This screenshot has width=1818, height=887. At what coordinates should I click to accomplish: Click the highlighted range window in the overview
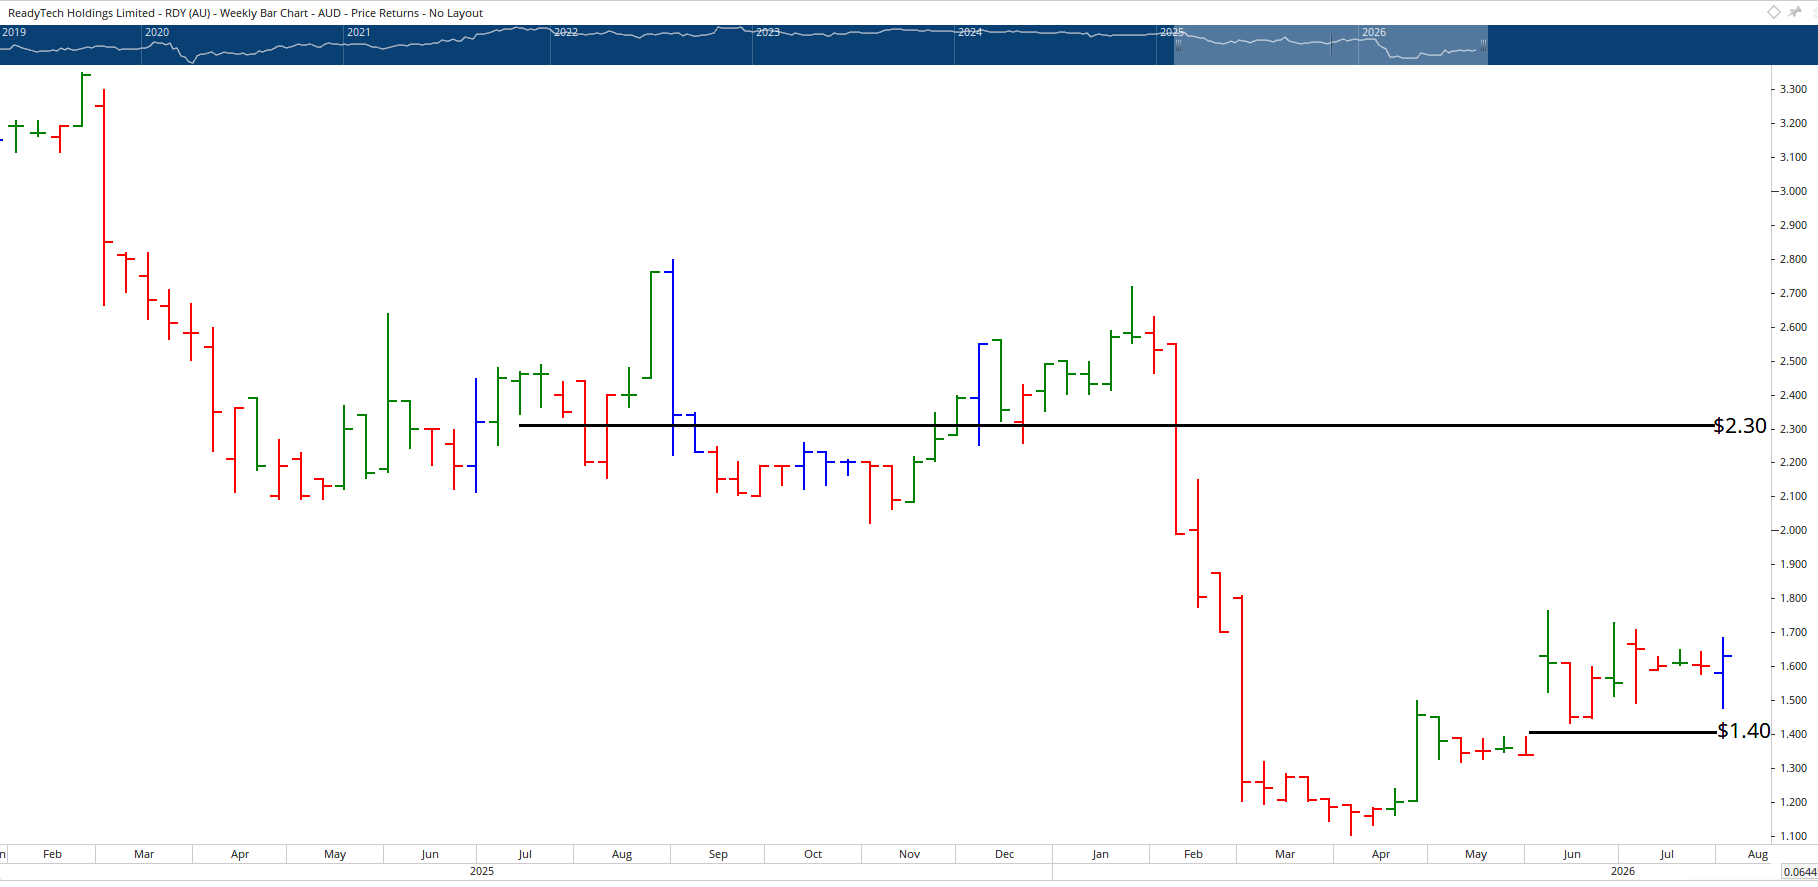[x=1331, y=45]
